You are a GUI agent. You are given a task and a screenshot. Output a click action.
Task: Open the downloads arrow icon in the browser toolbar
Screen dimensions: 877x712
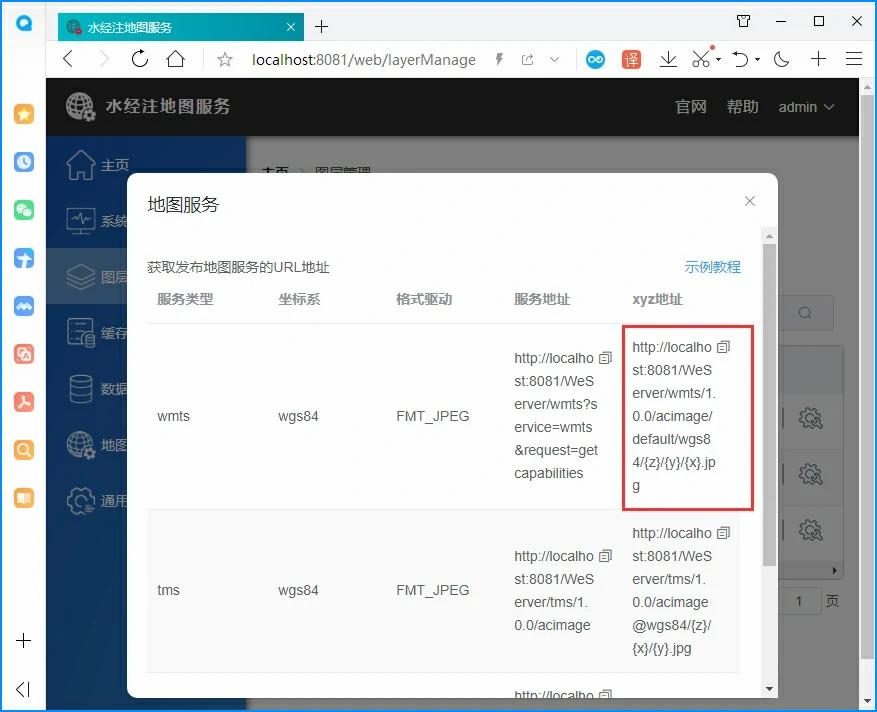668,59
